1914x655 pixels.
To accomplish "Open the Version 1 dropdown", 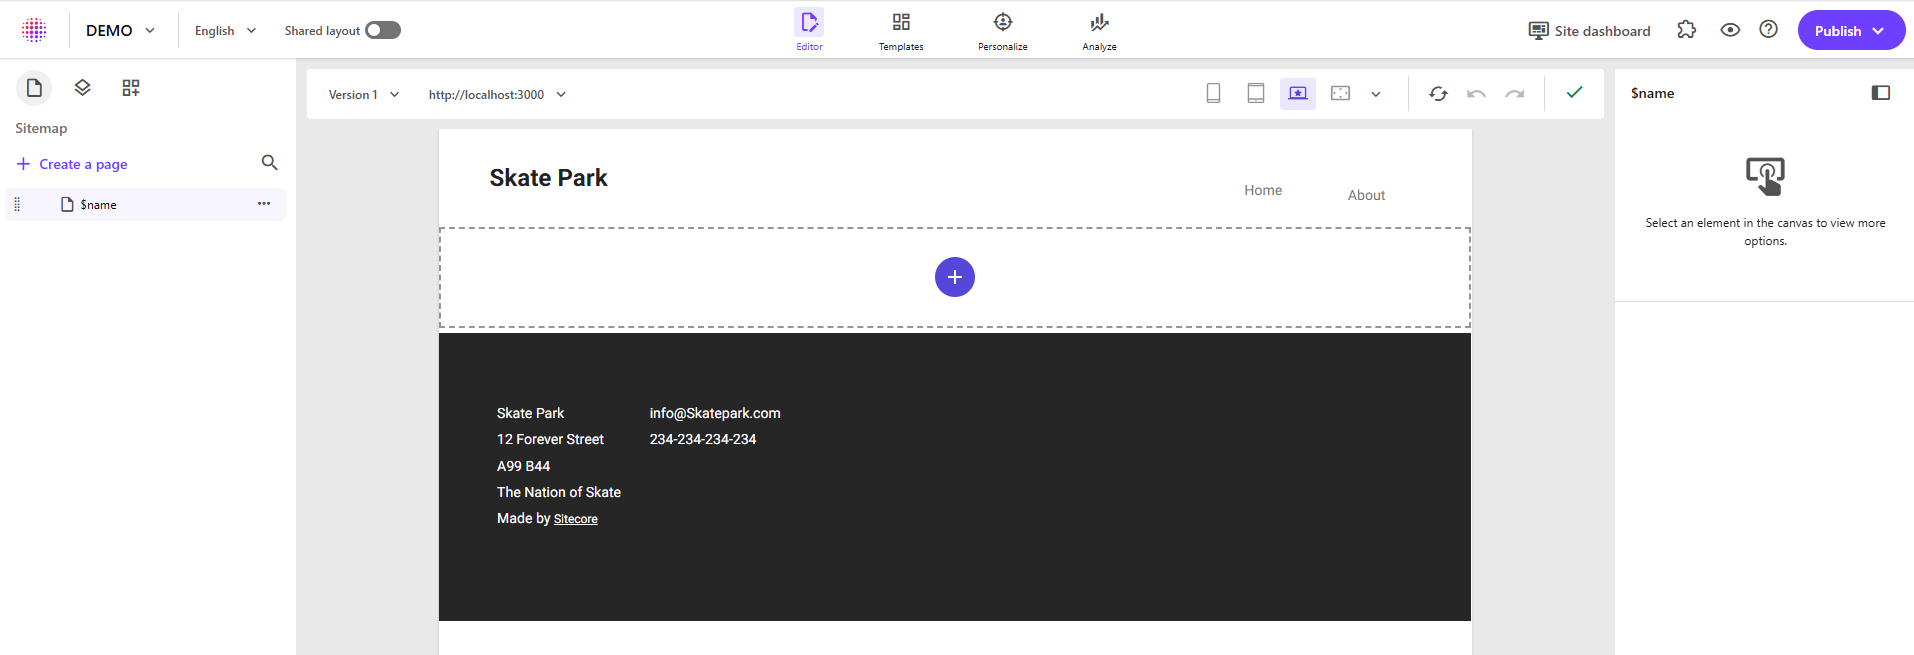I will (x=364, y=95).
